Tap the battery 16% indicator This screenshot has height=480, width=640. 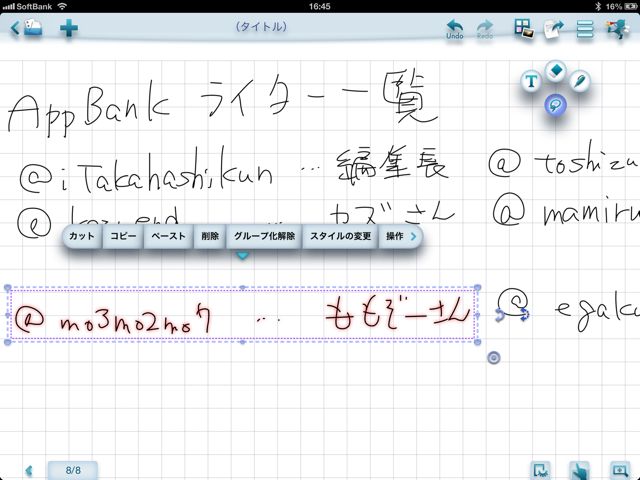(621, 6)
